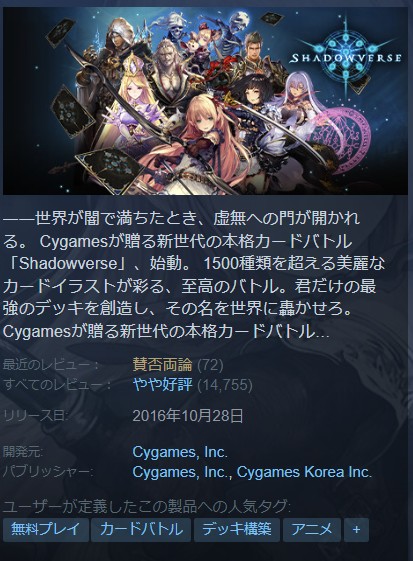Choose the アニメ tag
413x561 pixels.
pos(312,529)
